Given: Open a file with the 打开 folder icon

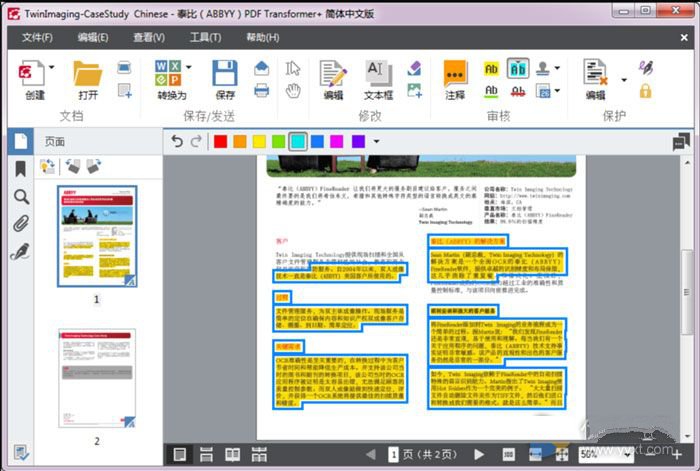Looking at the screenshot, I should tap(88, 74).
